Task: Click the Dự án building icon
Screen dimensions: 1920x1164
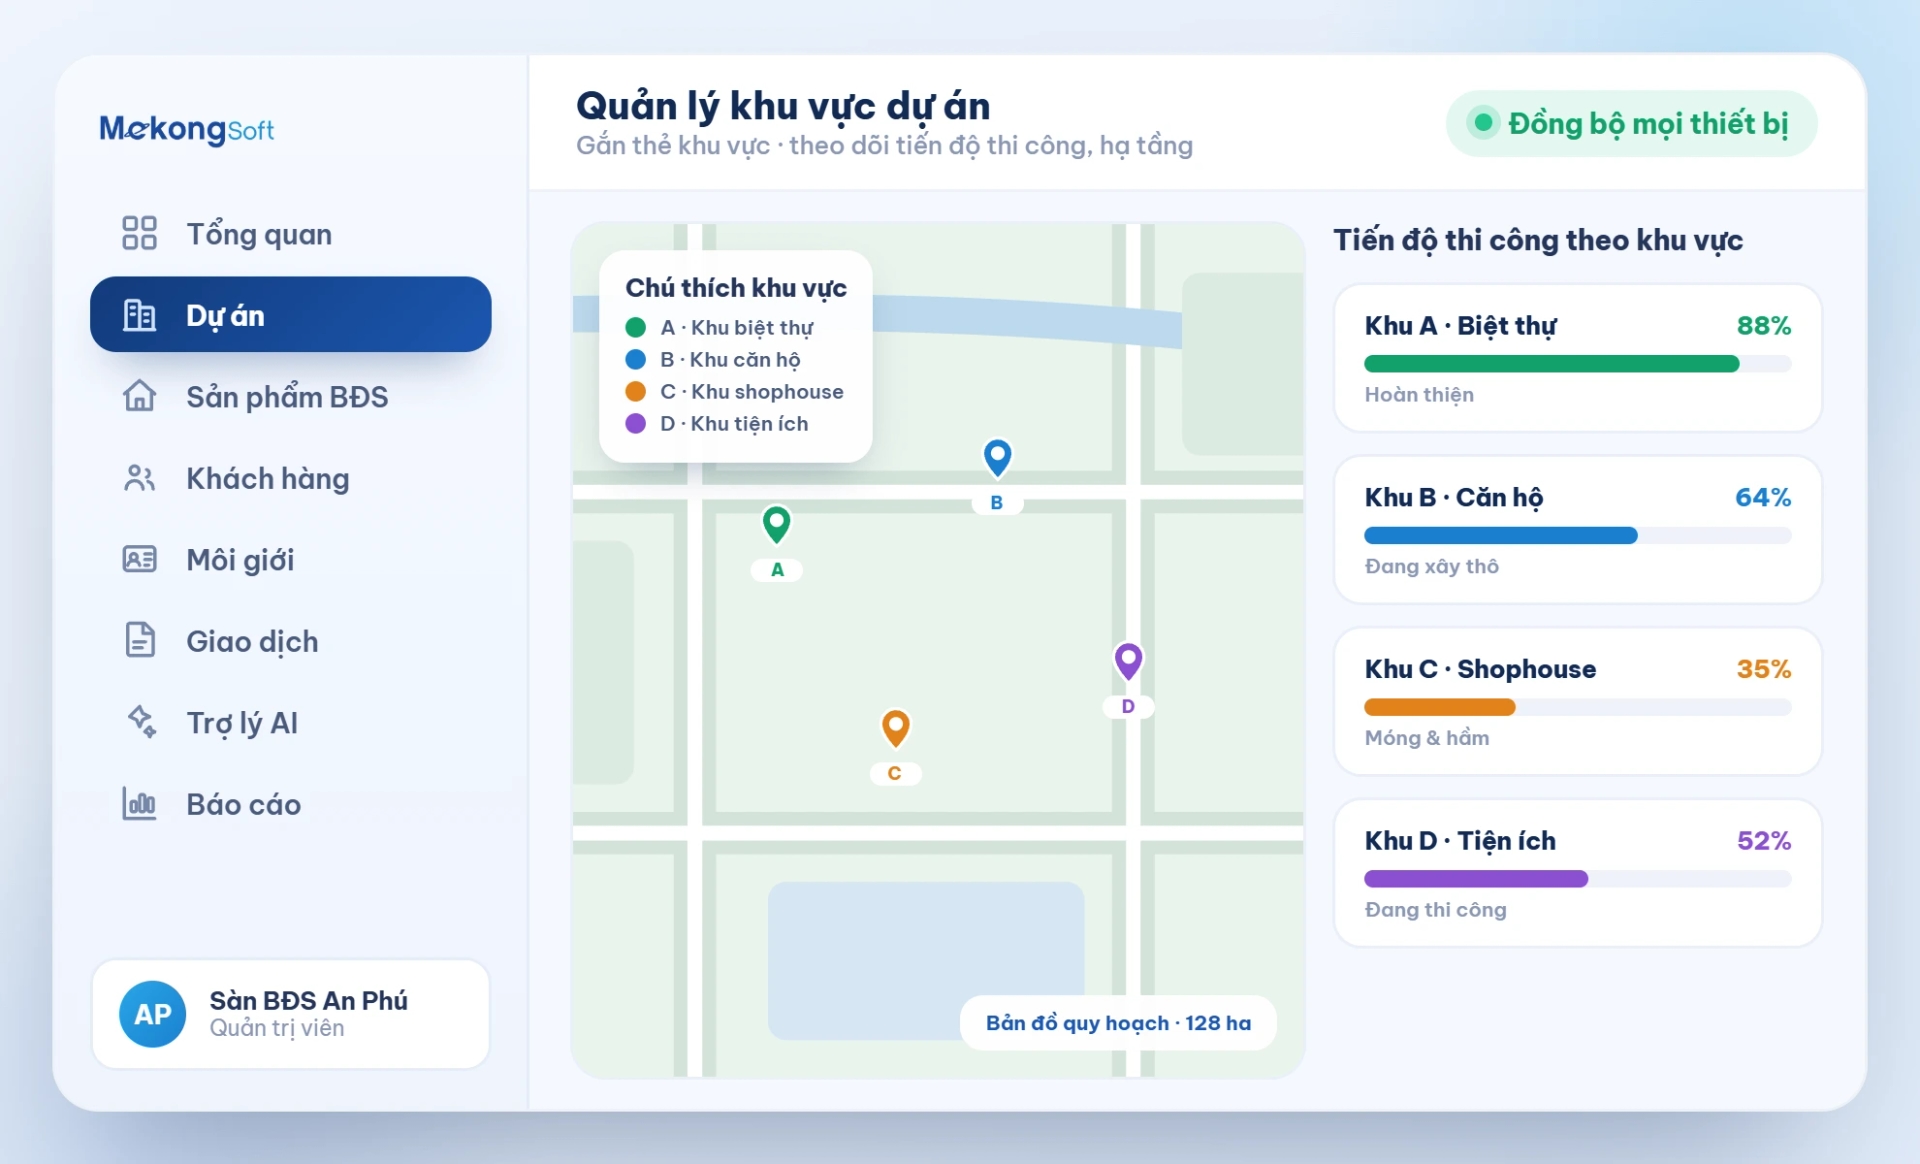Action: pyautogui.click(x=139, y=315)
